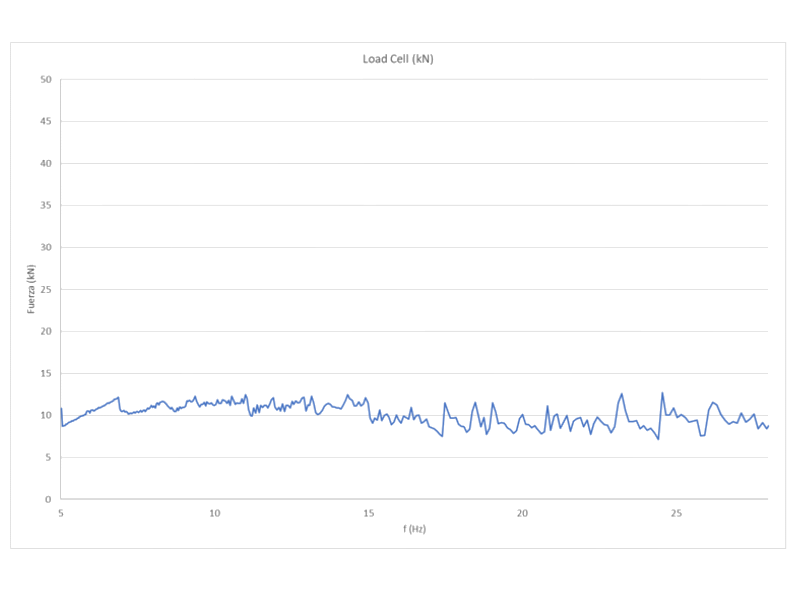The height and width of the screenshot is (600, 800).
Task: Select the "f (Hz)" horizontal axis title
Action: click(414, 528)
